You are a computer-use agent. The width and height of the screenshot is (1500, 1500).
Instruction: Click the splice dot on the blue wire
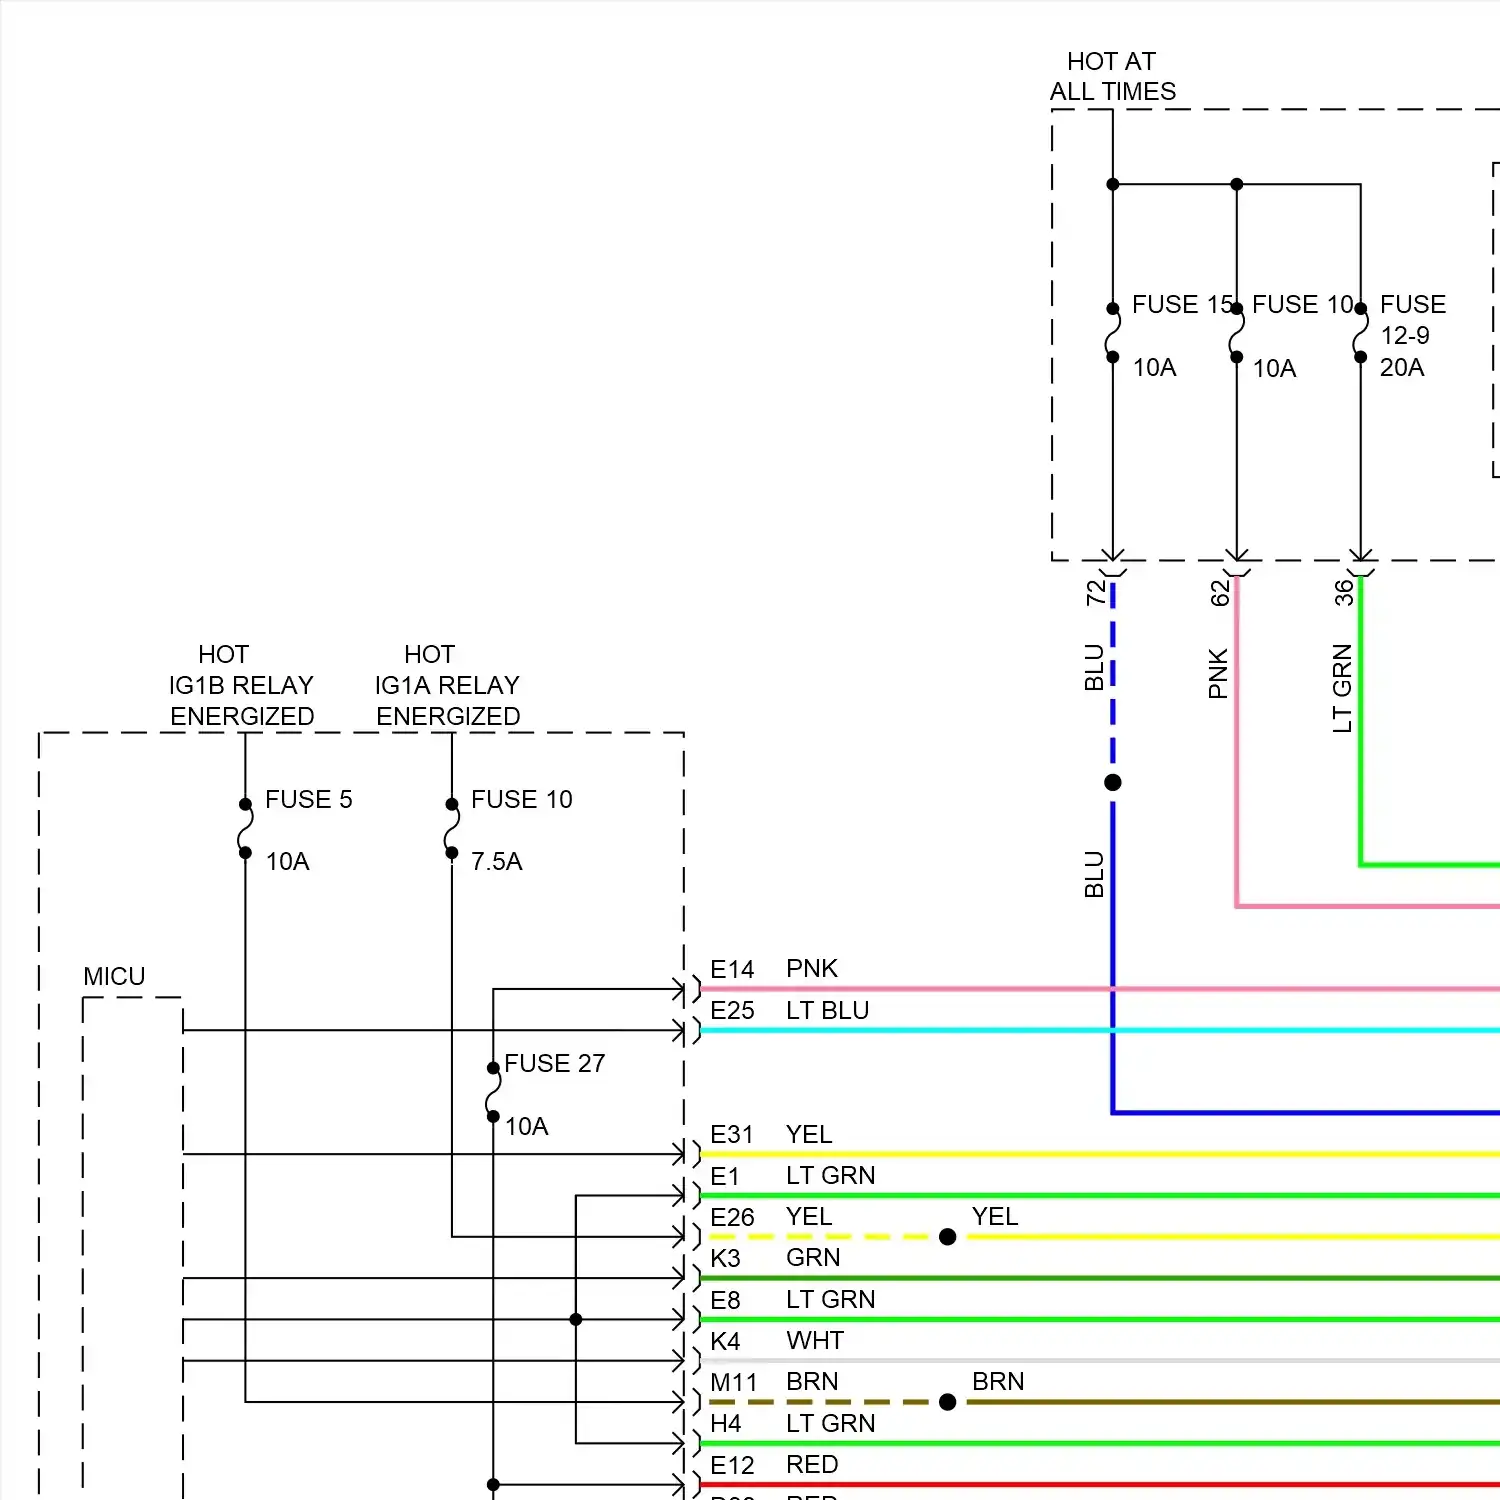click(1113, 782)
